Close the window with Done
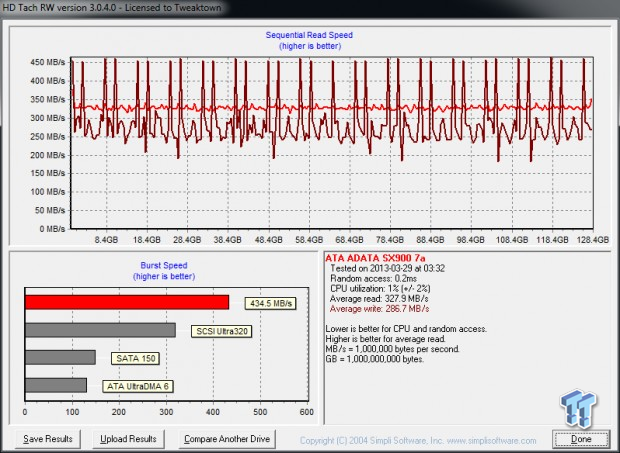The height and width of the screenshot is (453, 620). (581, 439)
